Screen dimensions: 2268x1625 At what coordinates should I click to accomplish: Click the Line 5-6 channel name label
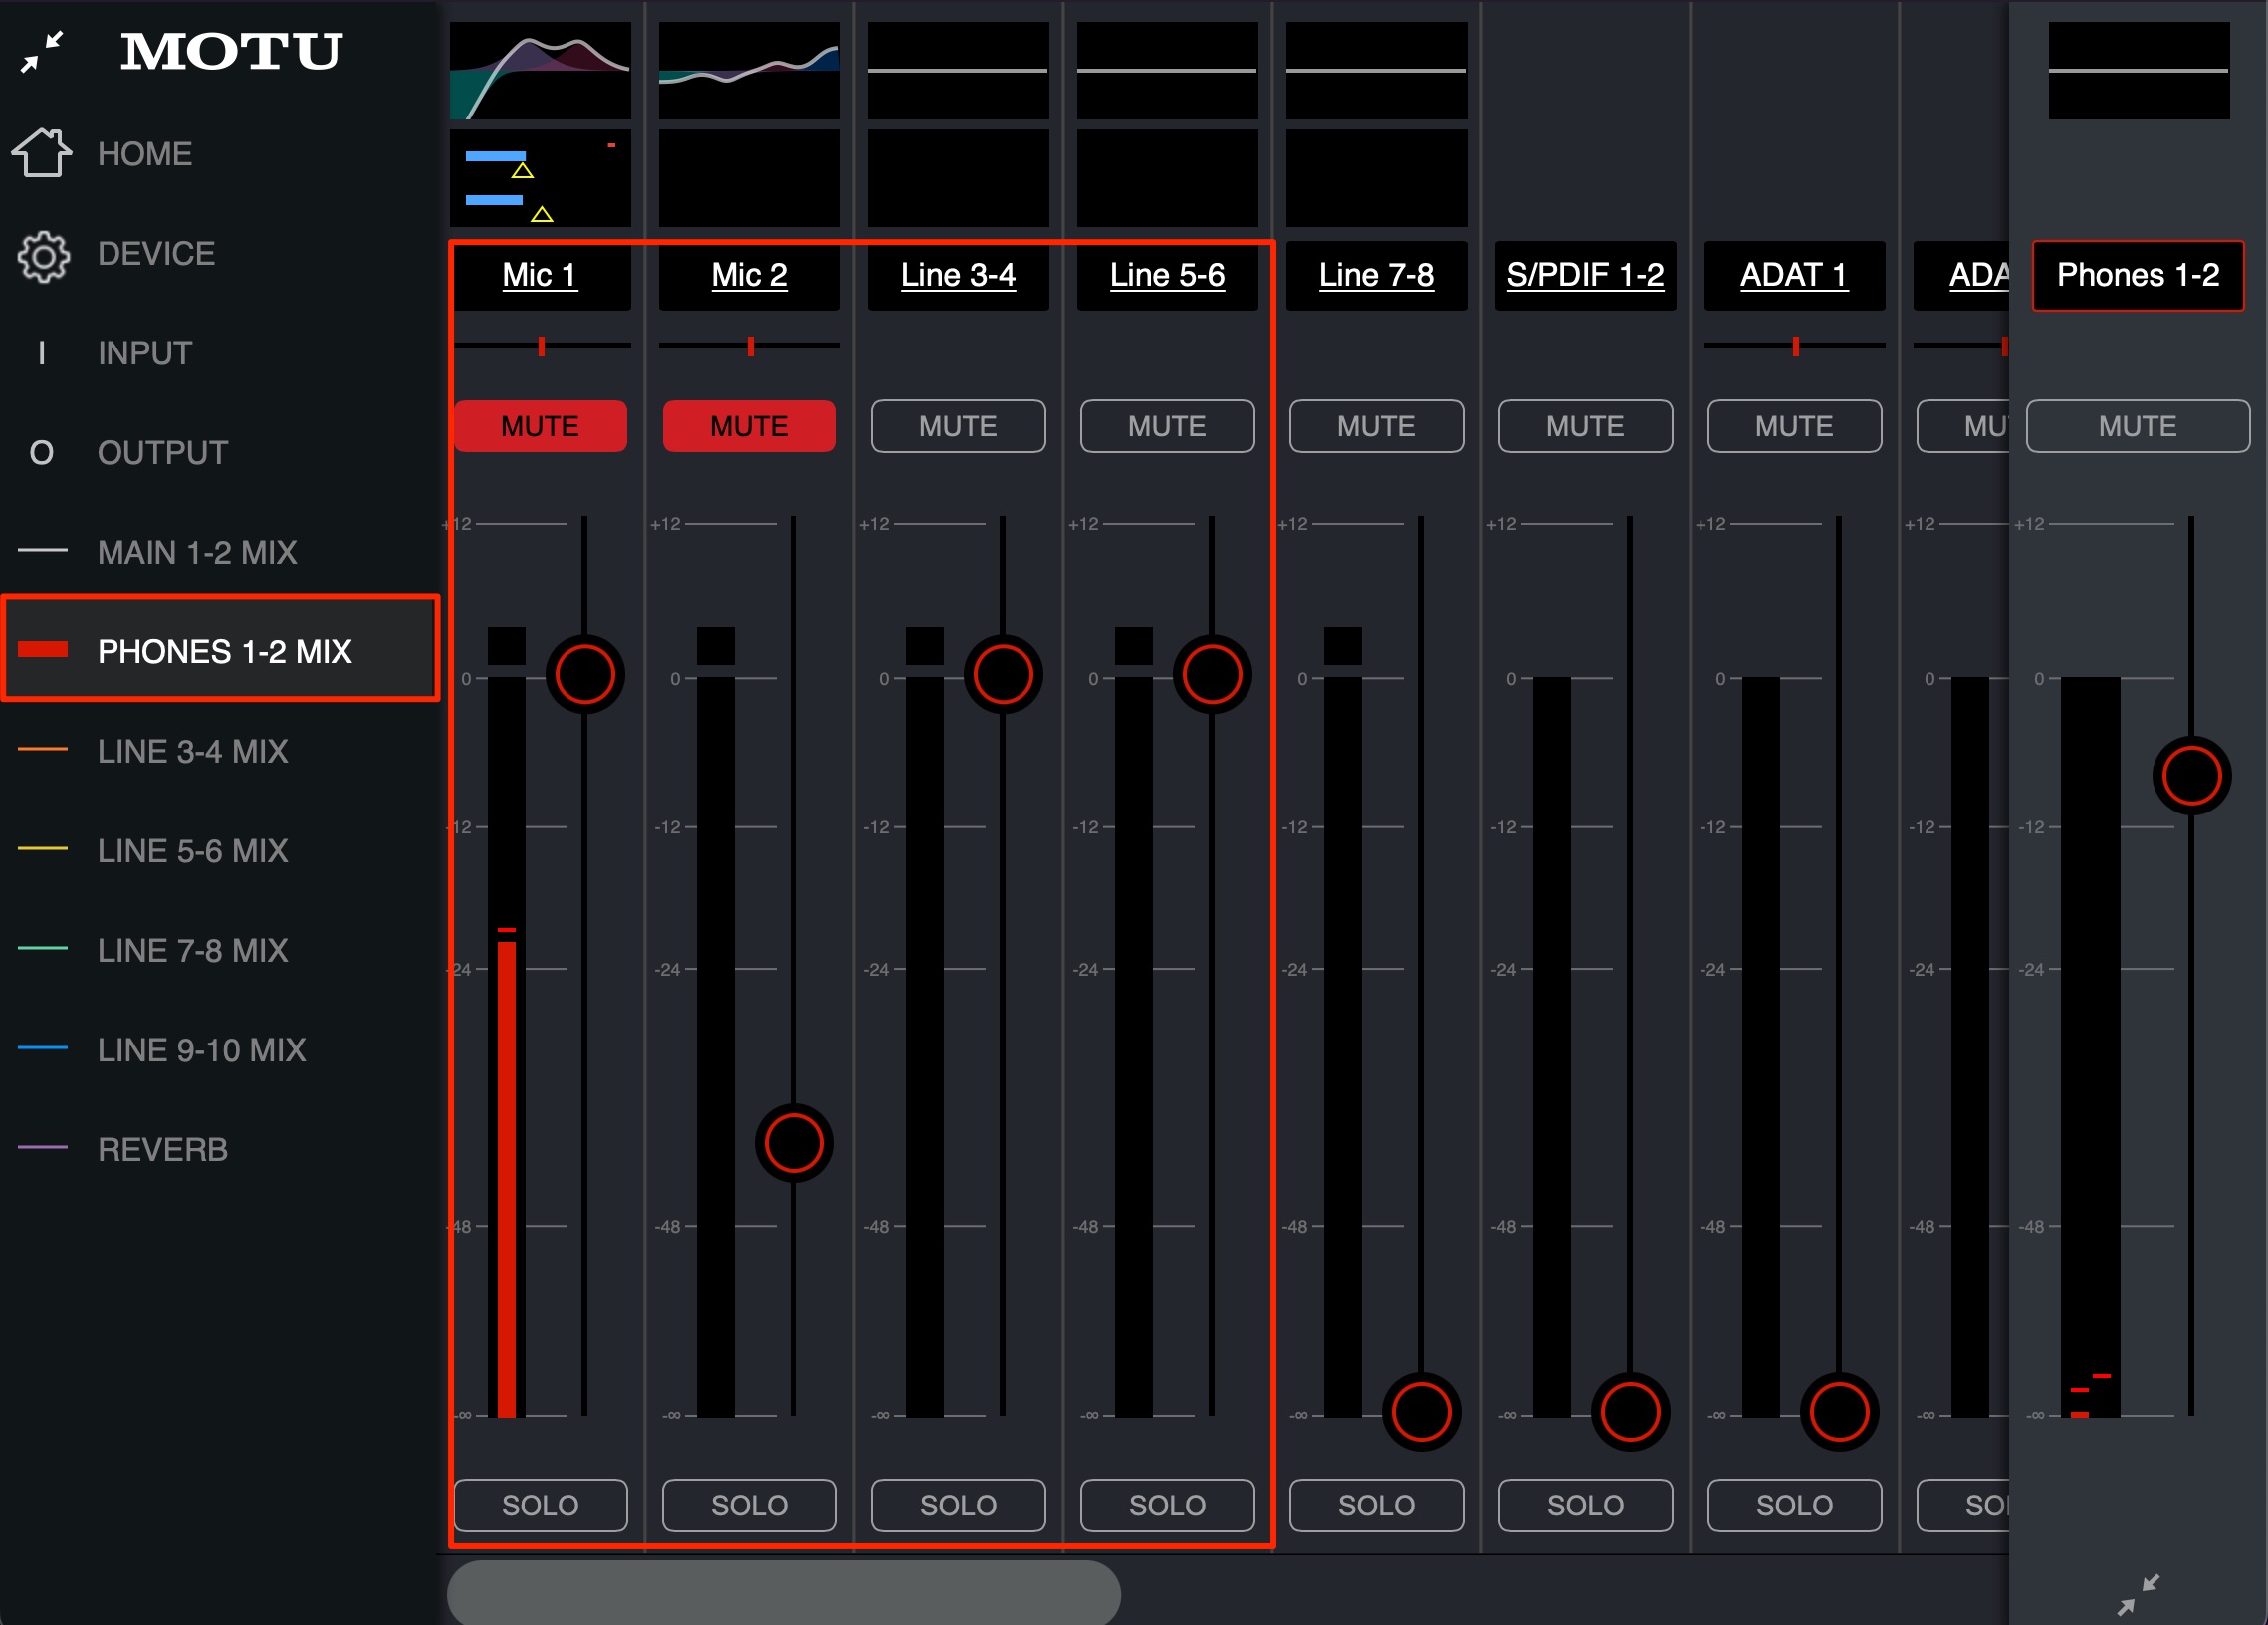click(x=1167, y=275)
